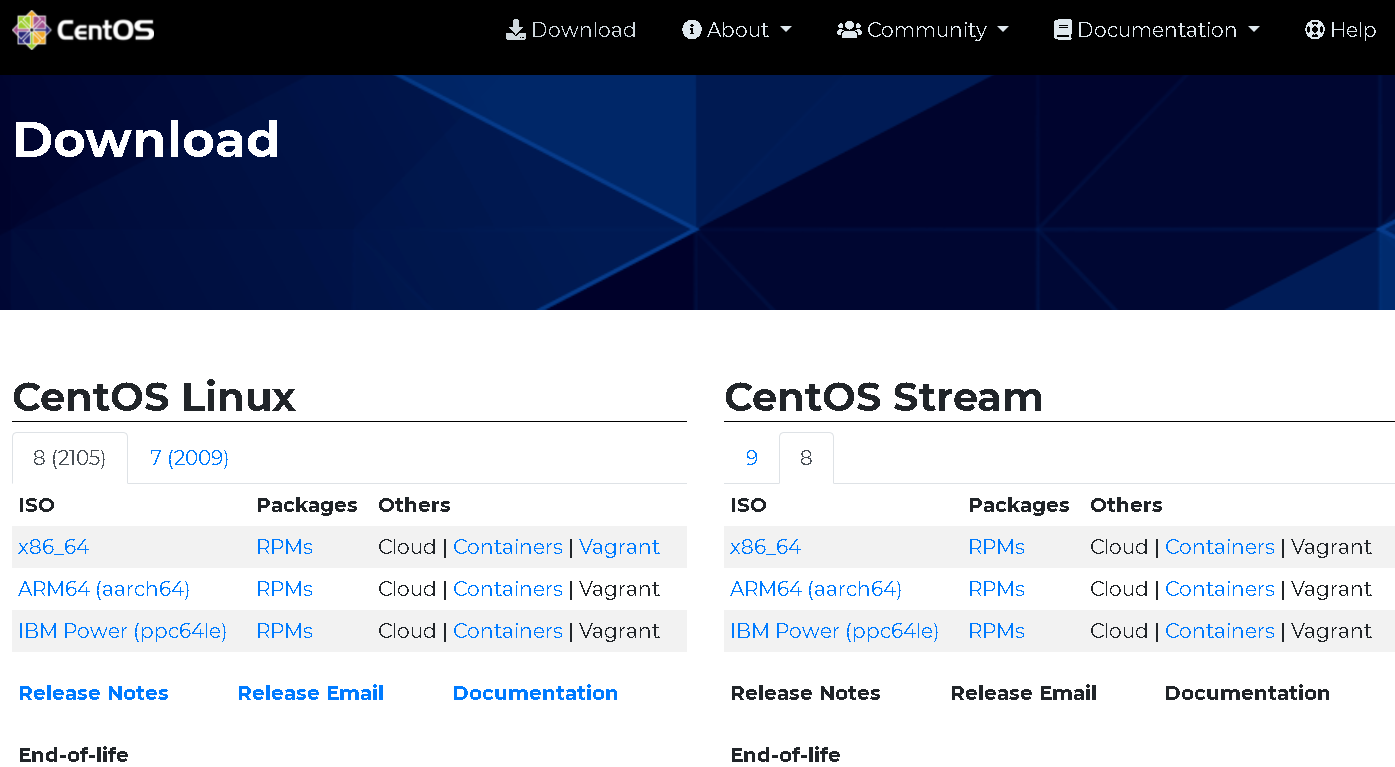Image resolution: width=1395 pixels, height=767 pixels.
Task: Open RPMs for IBM Power in CentOS Linux
Action: pyautogui.click(x=285, y=631)
